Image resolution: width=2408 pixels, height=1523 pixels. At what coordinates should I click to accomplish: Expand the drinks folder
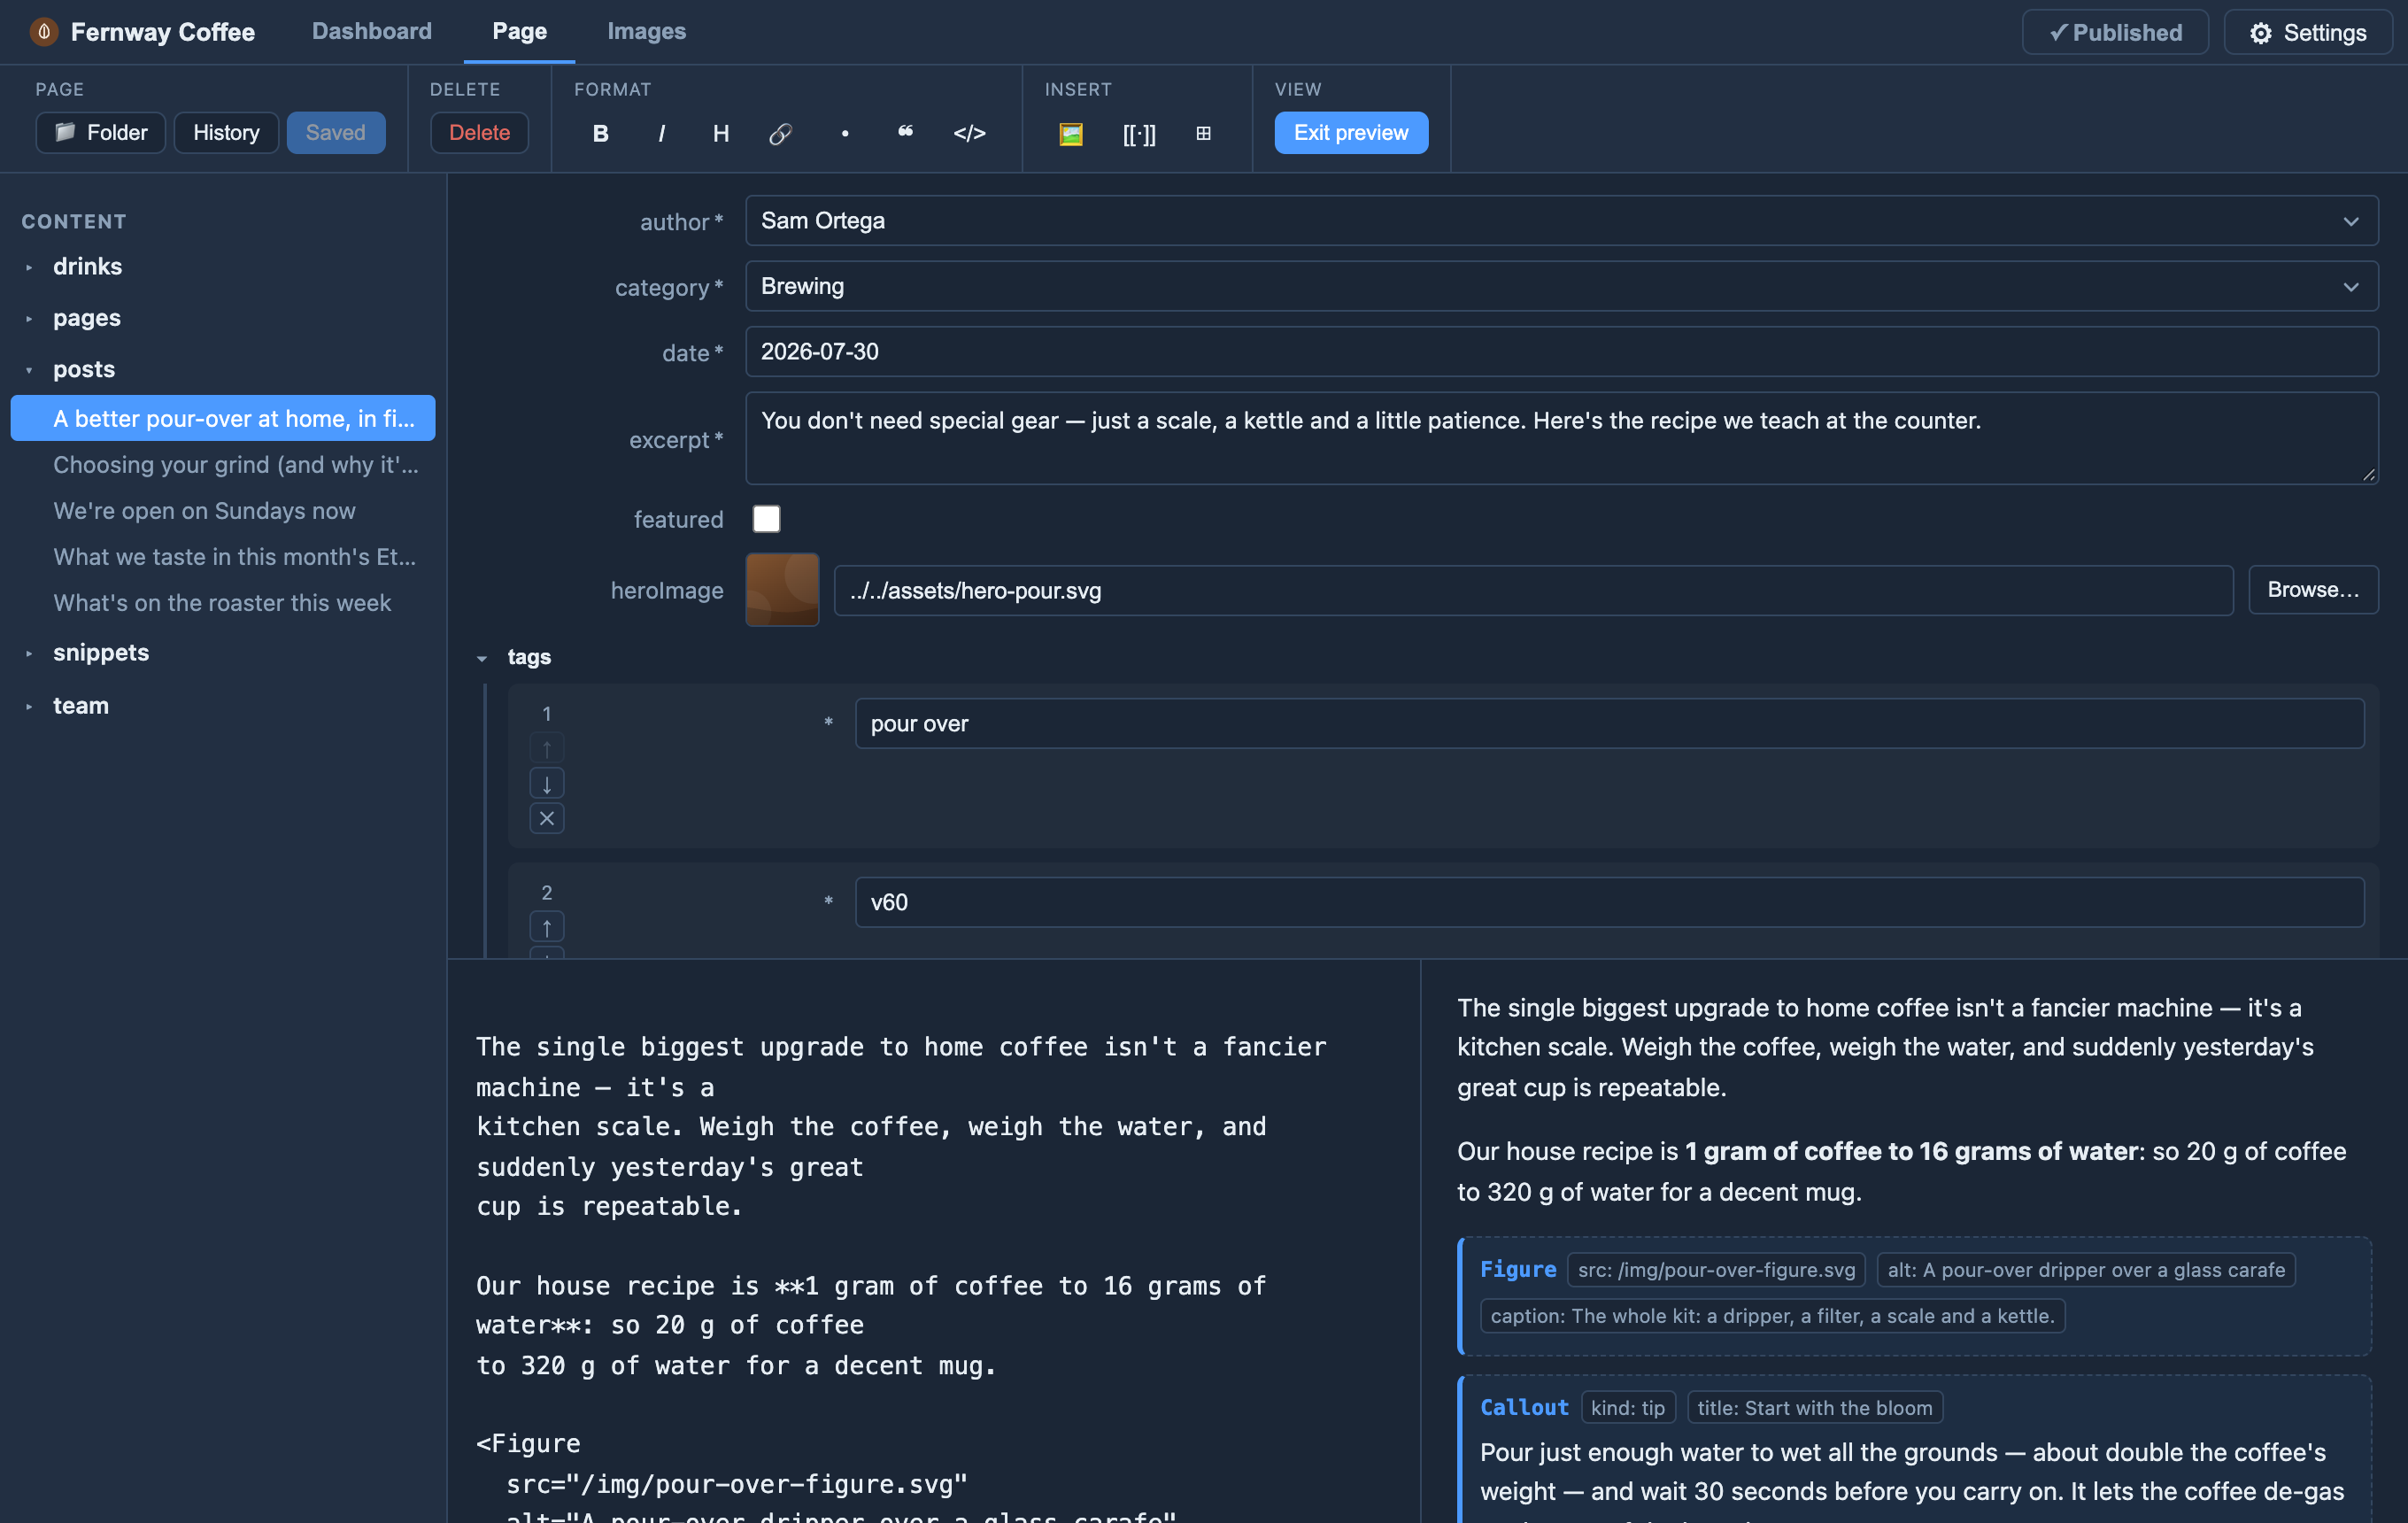coord(29,267)
